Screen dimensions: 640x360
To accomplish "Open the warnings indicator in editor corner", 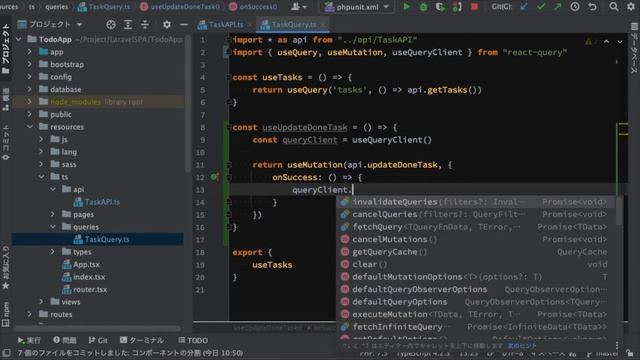I will pos(590,42).
